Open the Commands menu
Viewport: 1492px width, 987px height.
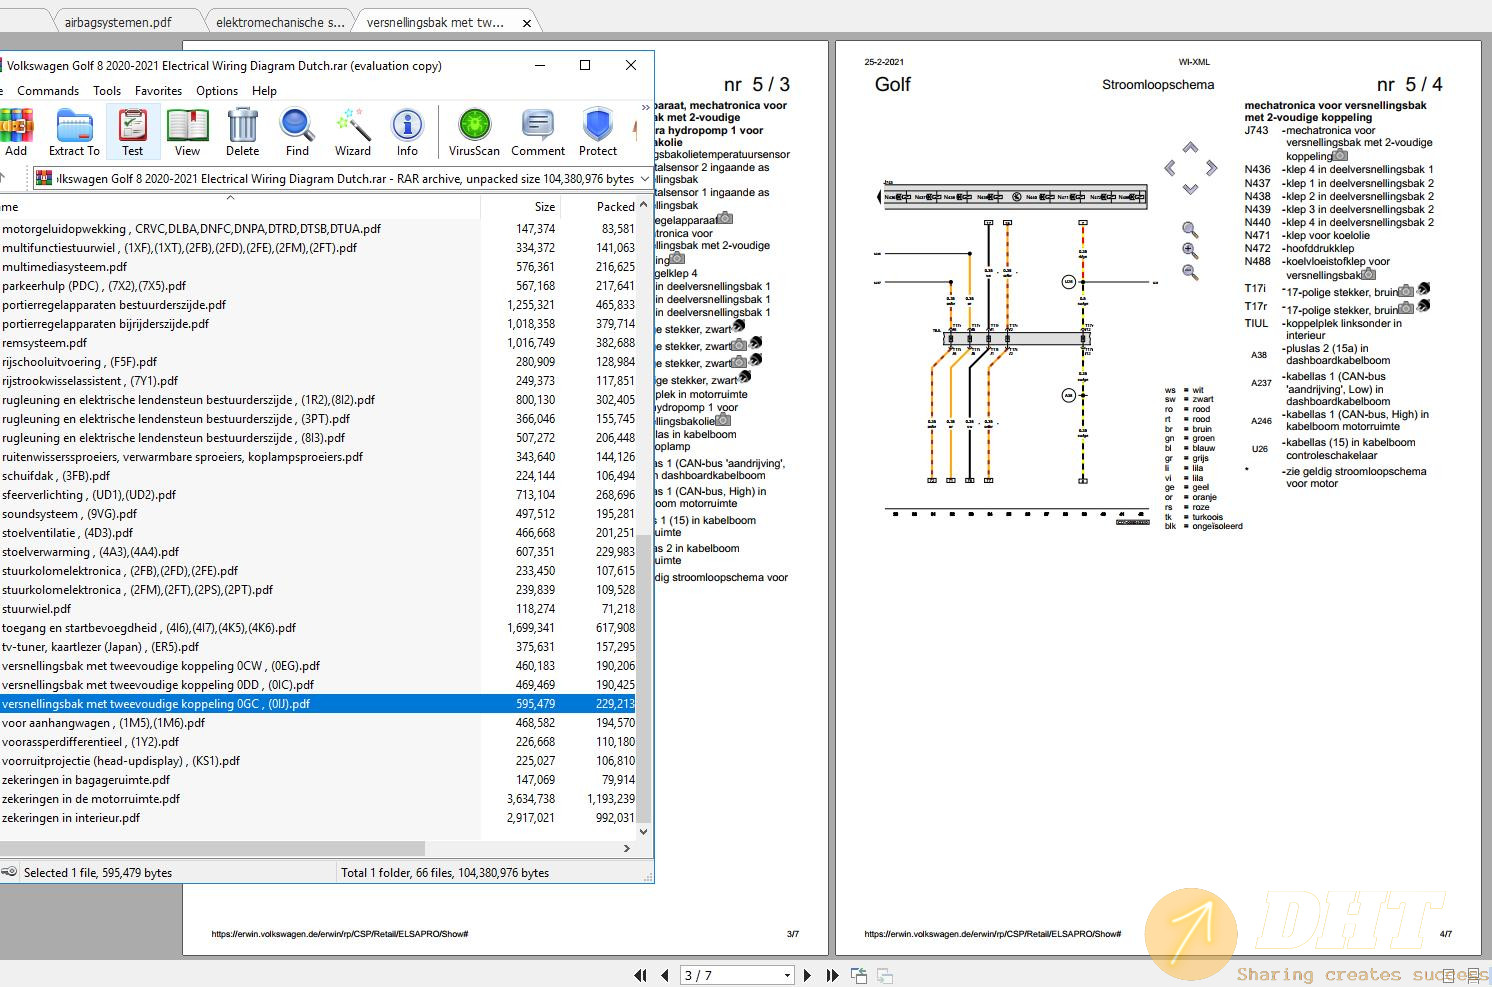48,90
